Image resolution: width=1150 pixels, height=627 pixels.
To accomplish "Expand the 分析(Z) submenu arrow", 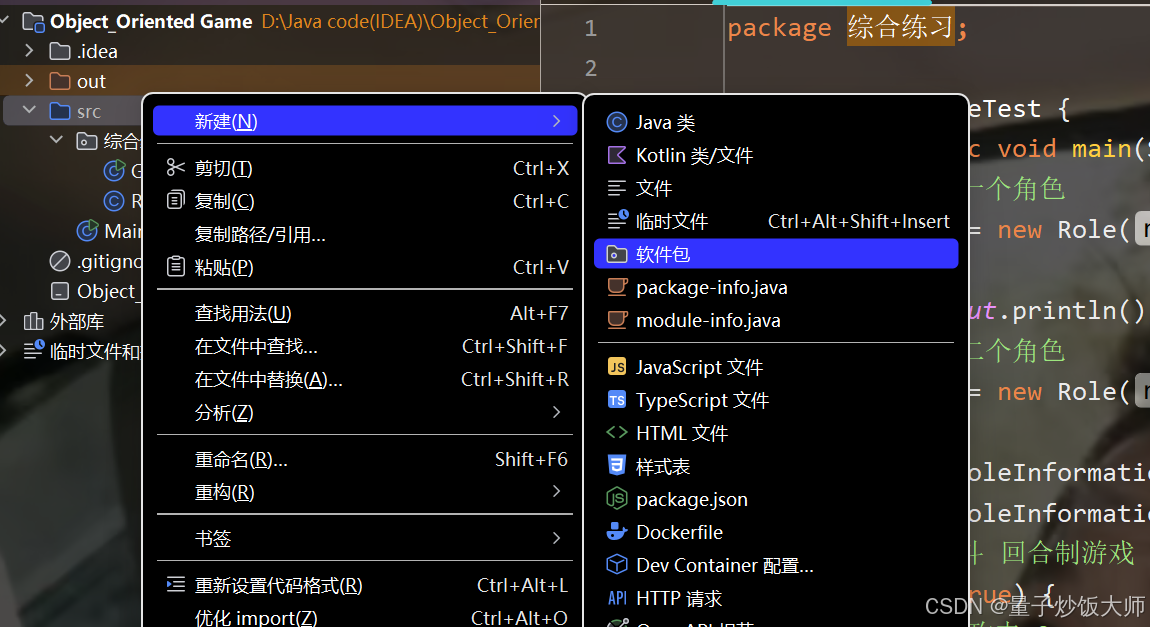I will [557, 413].
